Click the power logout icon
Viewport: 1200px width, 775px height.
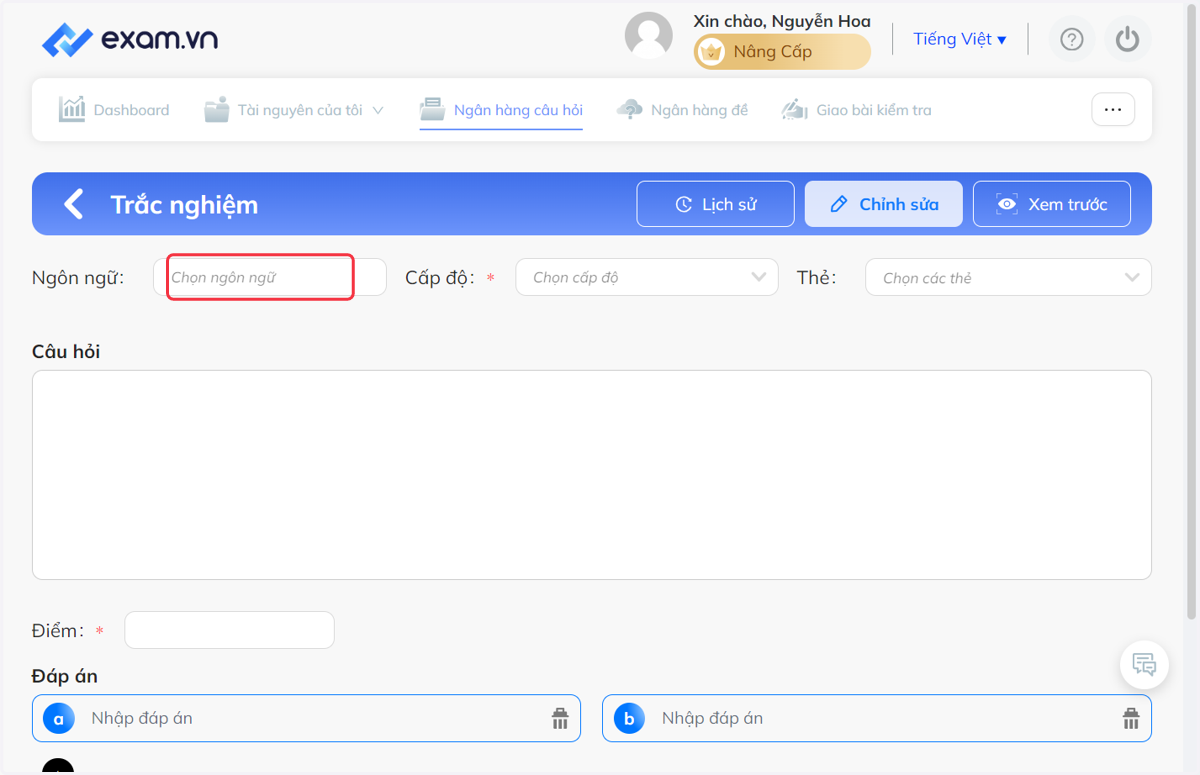[1128, 39]
